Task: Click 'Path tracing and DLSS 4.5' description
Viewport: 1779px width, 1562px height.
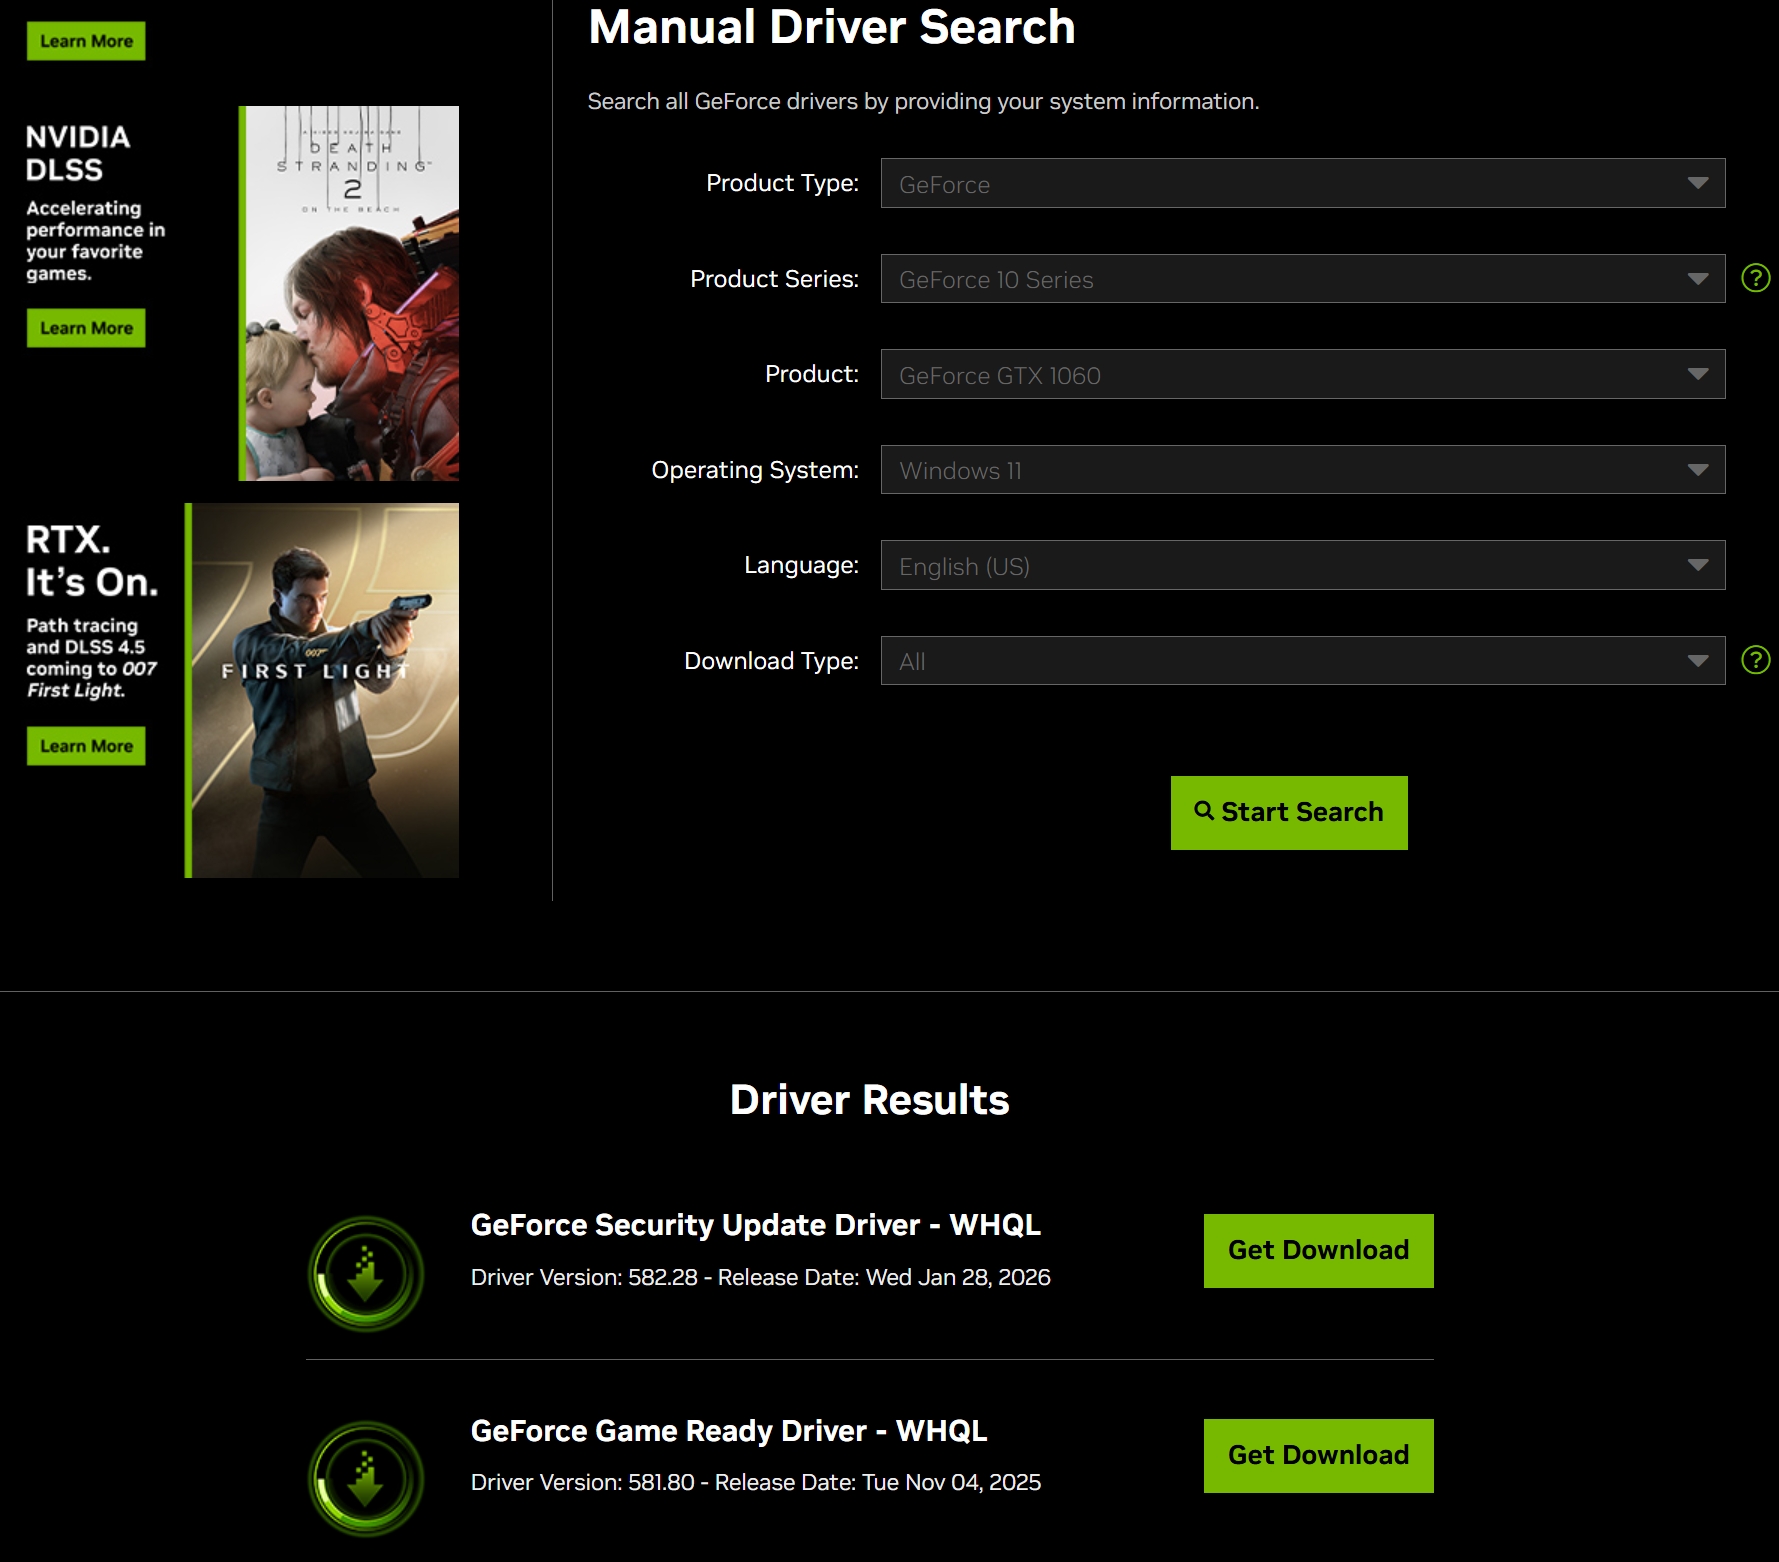Action: pos(92,658)
